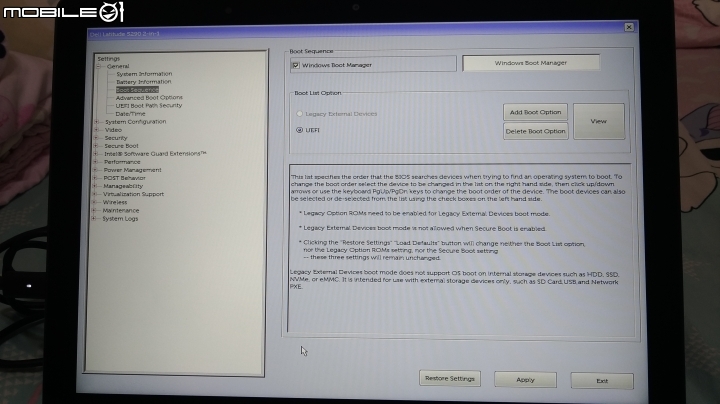
Task: Expand the Virtualization Support node
Action: coord(94,194)
